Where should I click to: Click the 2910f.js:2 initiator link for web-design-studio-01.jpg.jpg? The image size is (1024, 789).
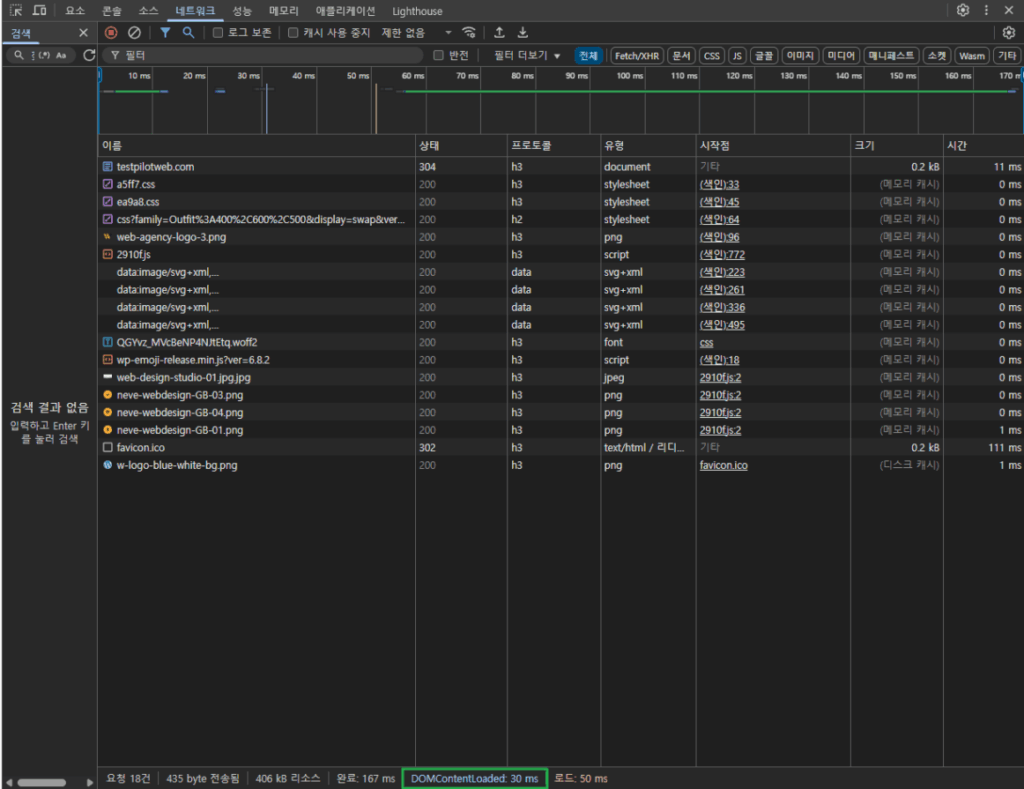click(x=720, y=377)
